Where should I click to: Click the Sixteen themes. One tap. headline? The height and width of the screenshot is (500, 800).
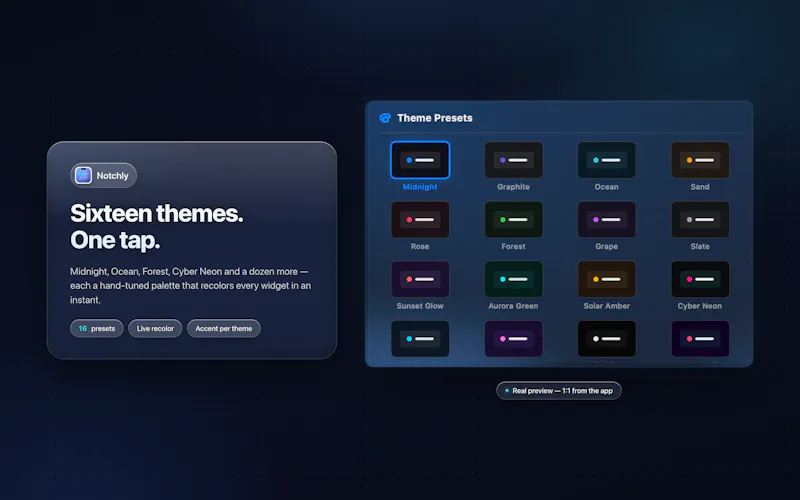(157, 227)
